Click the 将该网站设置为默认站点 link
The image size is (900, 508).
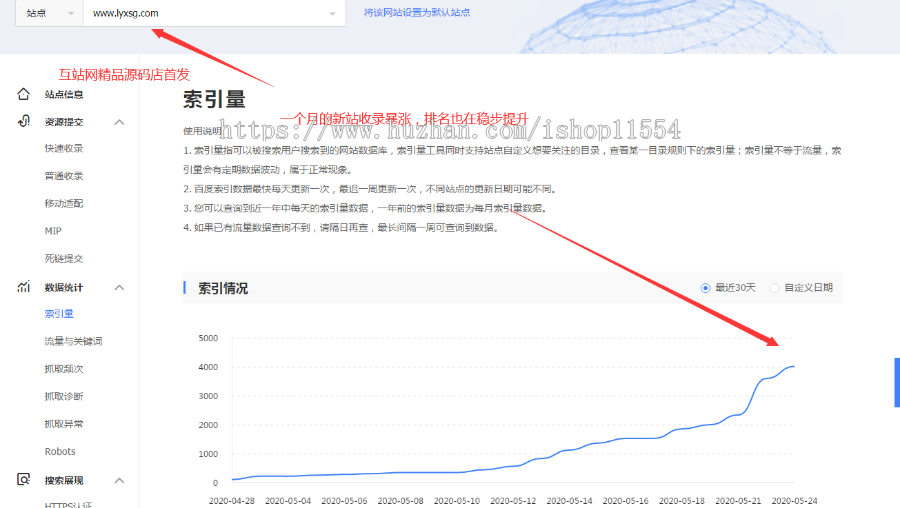[x=416, y=13]
